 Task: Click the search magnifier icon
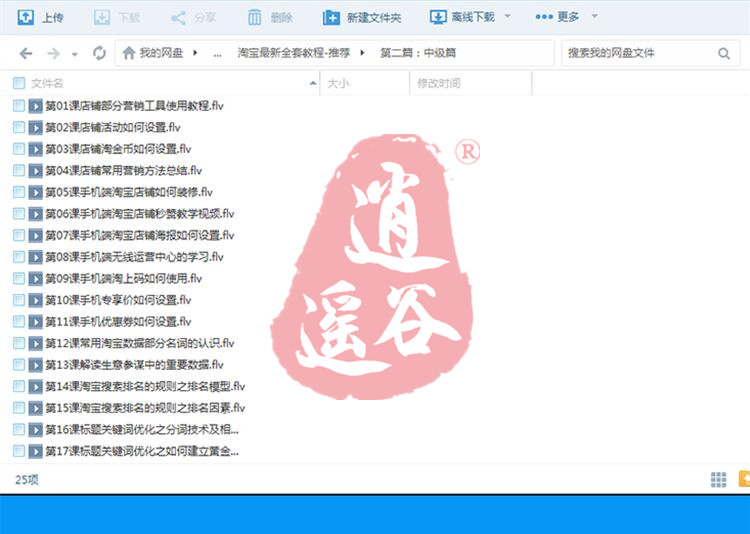tap(724, 54)
